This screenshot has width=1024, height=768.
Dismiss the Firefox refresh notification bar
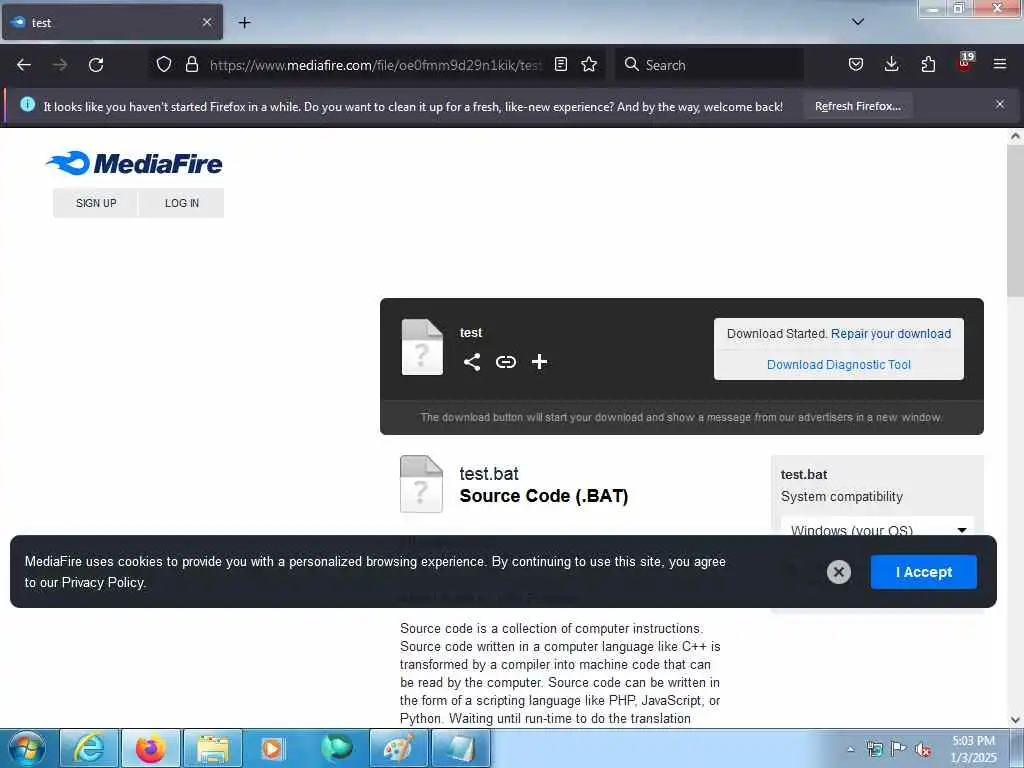[1000, 104]
